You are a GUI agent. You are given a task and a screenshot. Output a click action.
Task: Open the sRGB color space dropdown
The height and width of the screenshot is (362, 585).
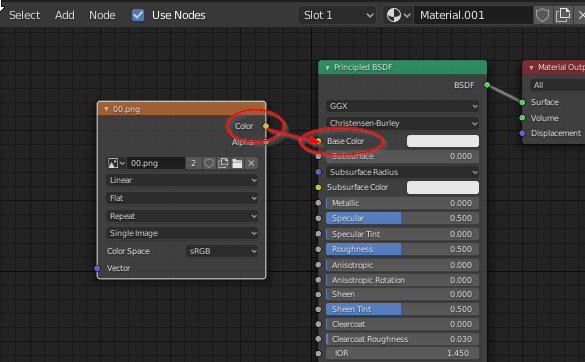point(222,251)
